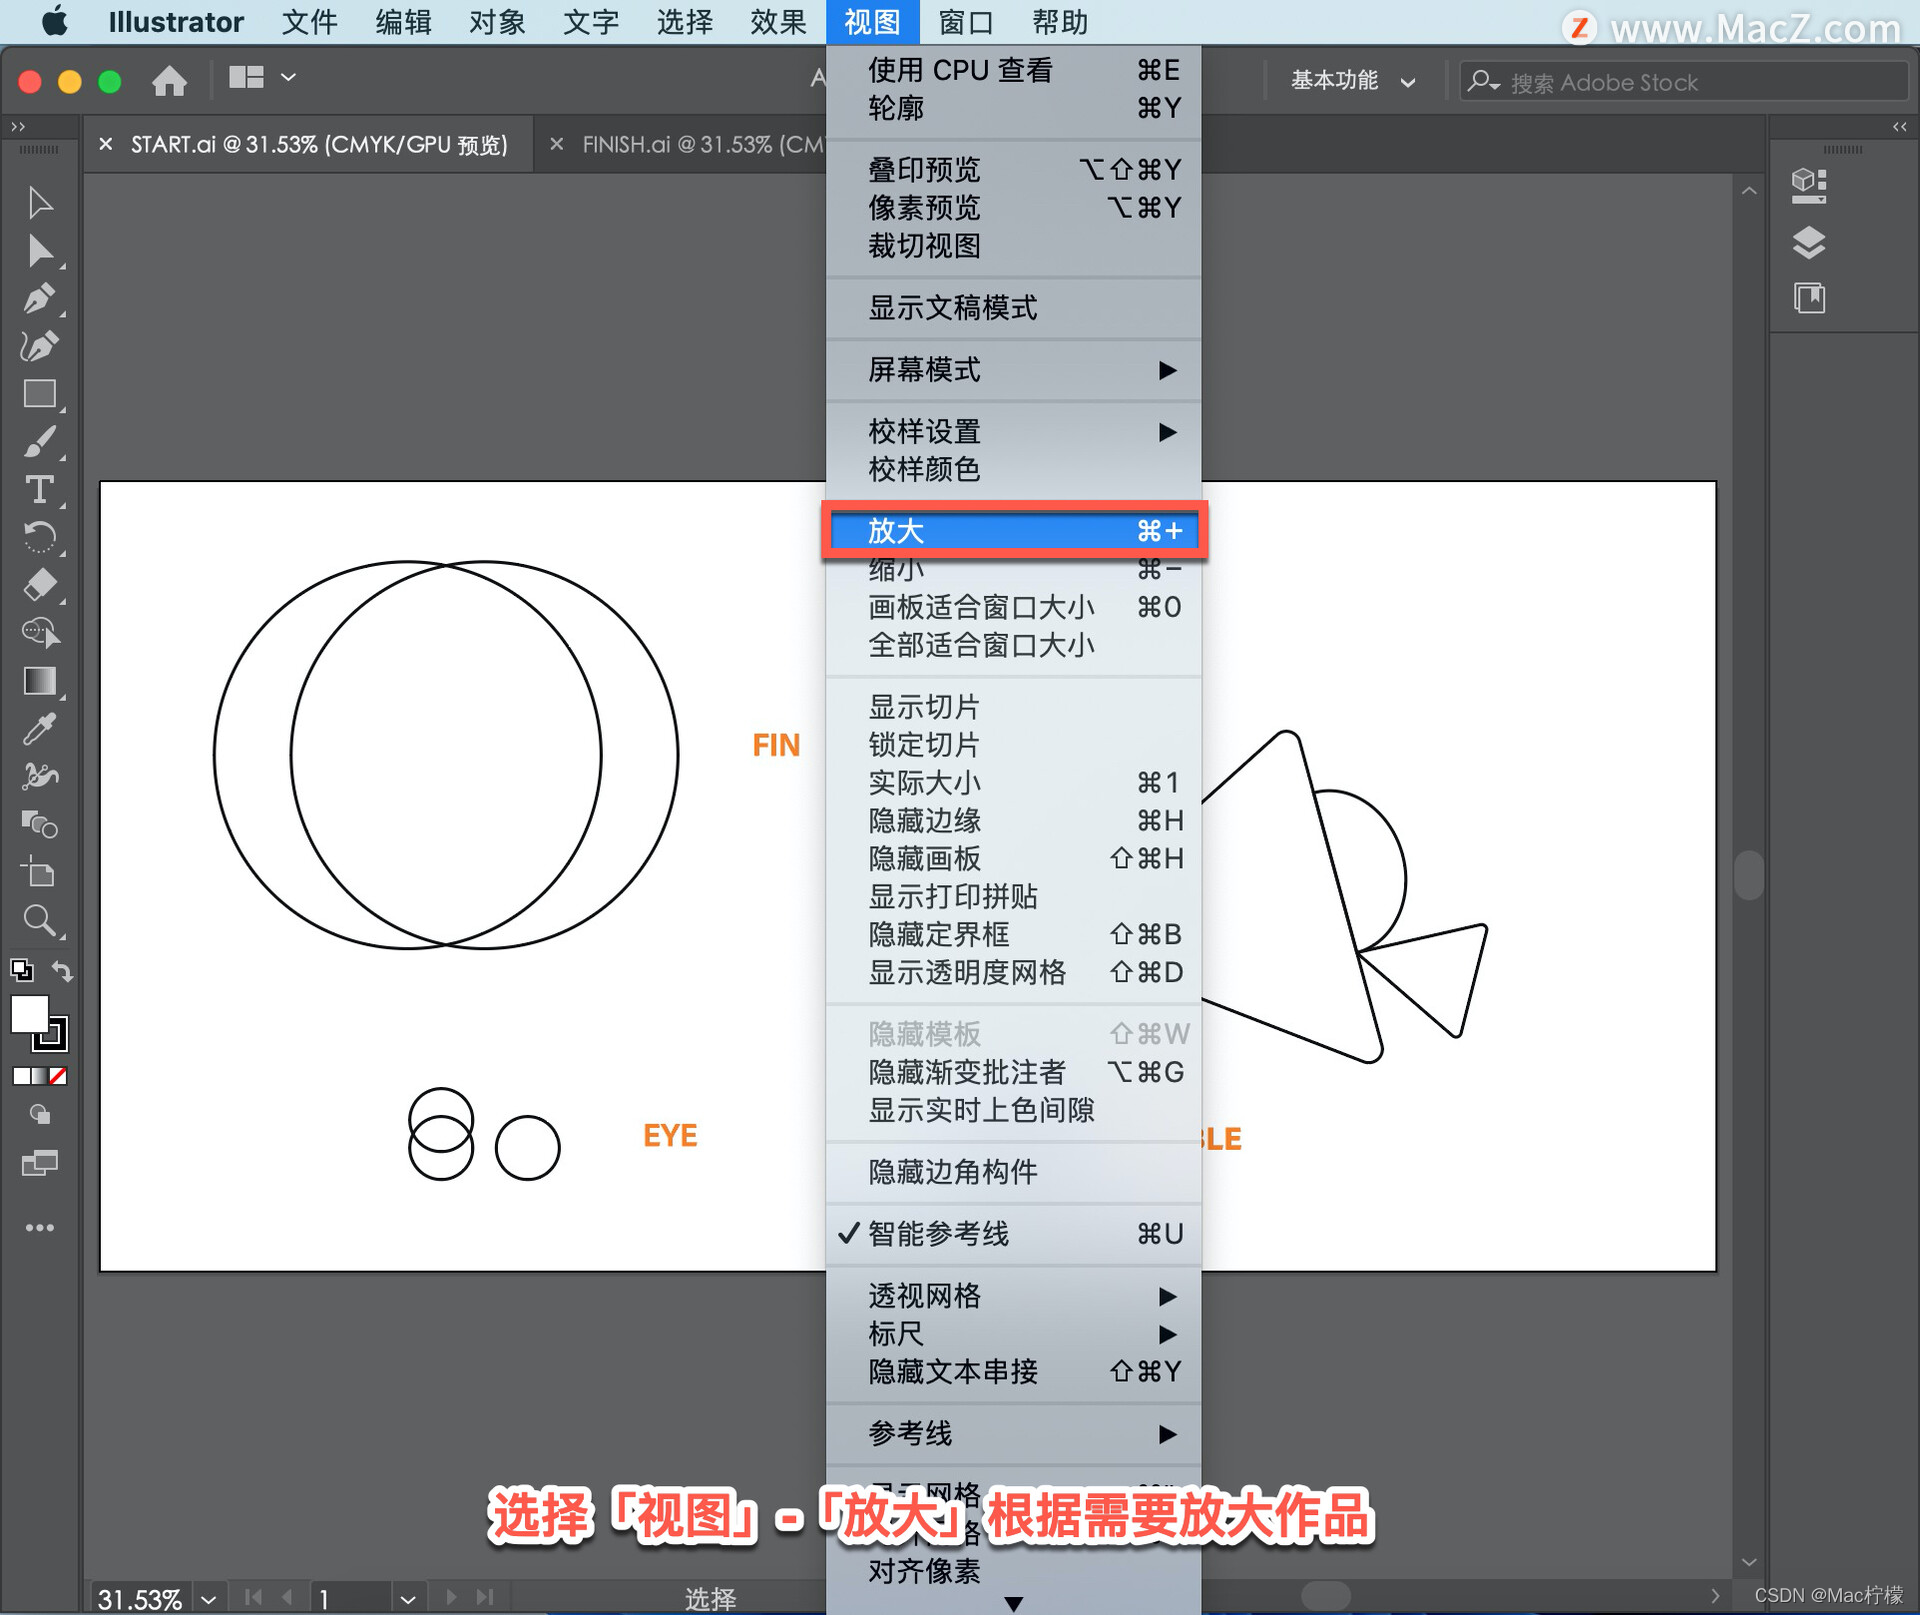Select the Direct Selection tool
The image size is (1920, 1615).
coord(39,250)
